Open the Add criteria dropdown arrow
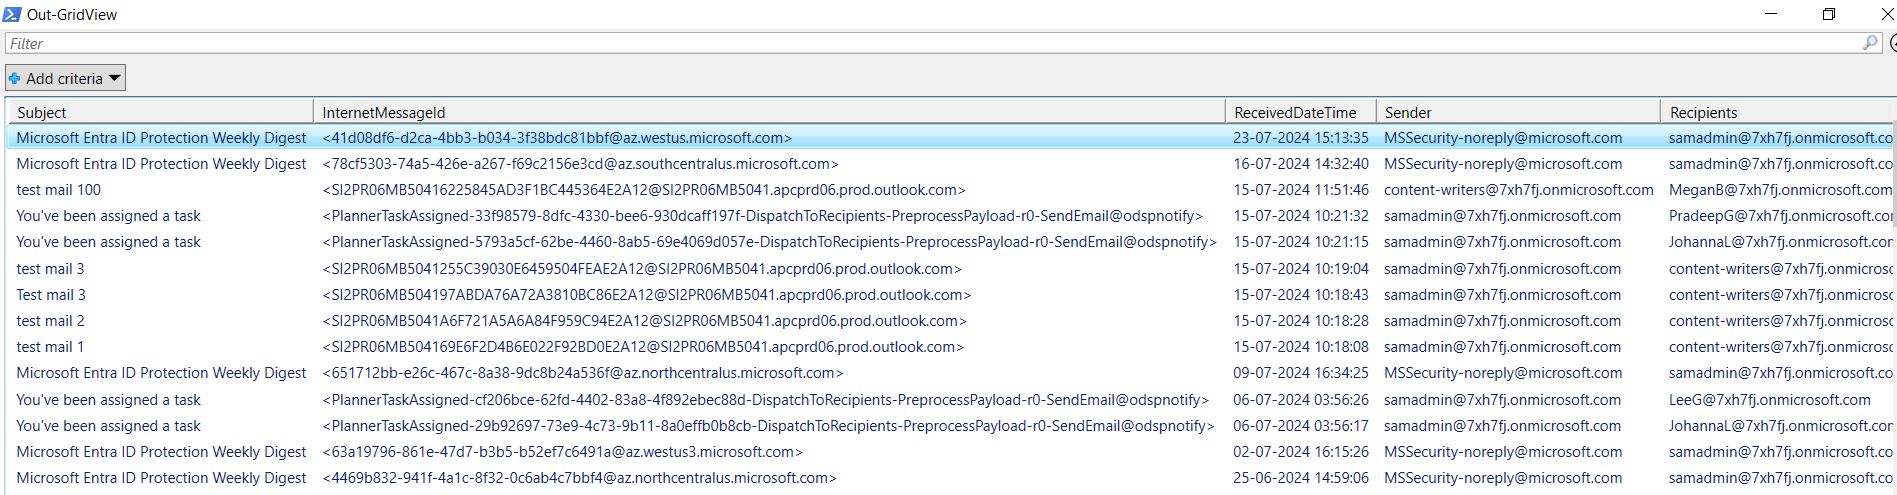Screen dimensions: 1897x495 (114, 78)
